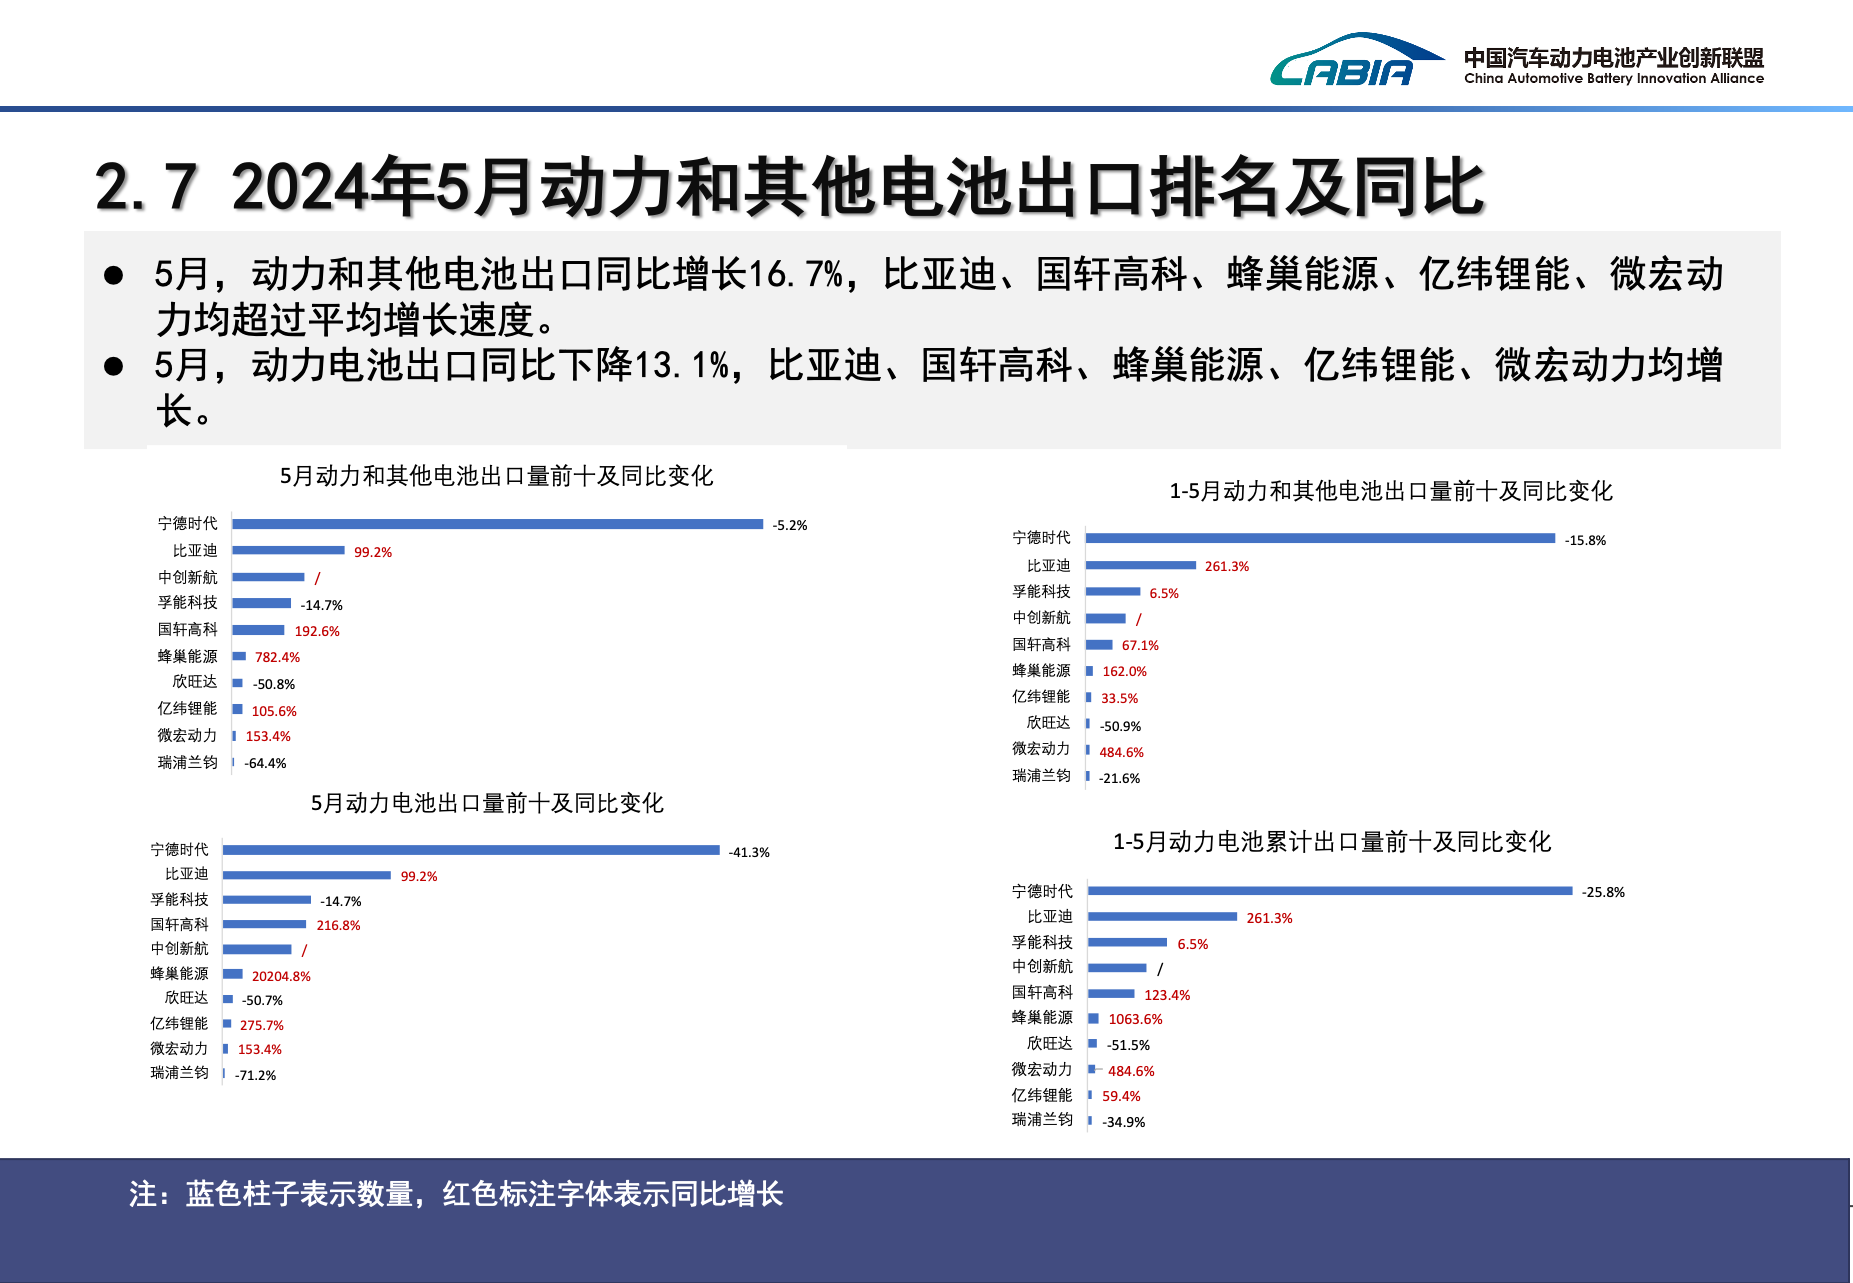Click the -41.3% value label
The height and width of the screenshot is (1283, 1853).
tap(749, 852)
